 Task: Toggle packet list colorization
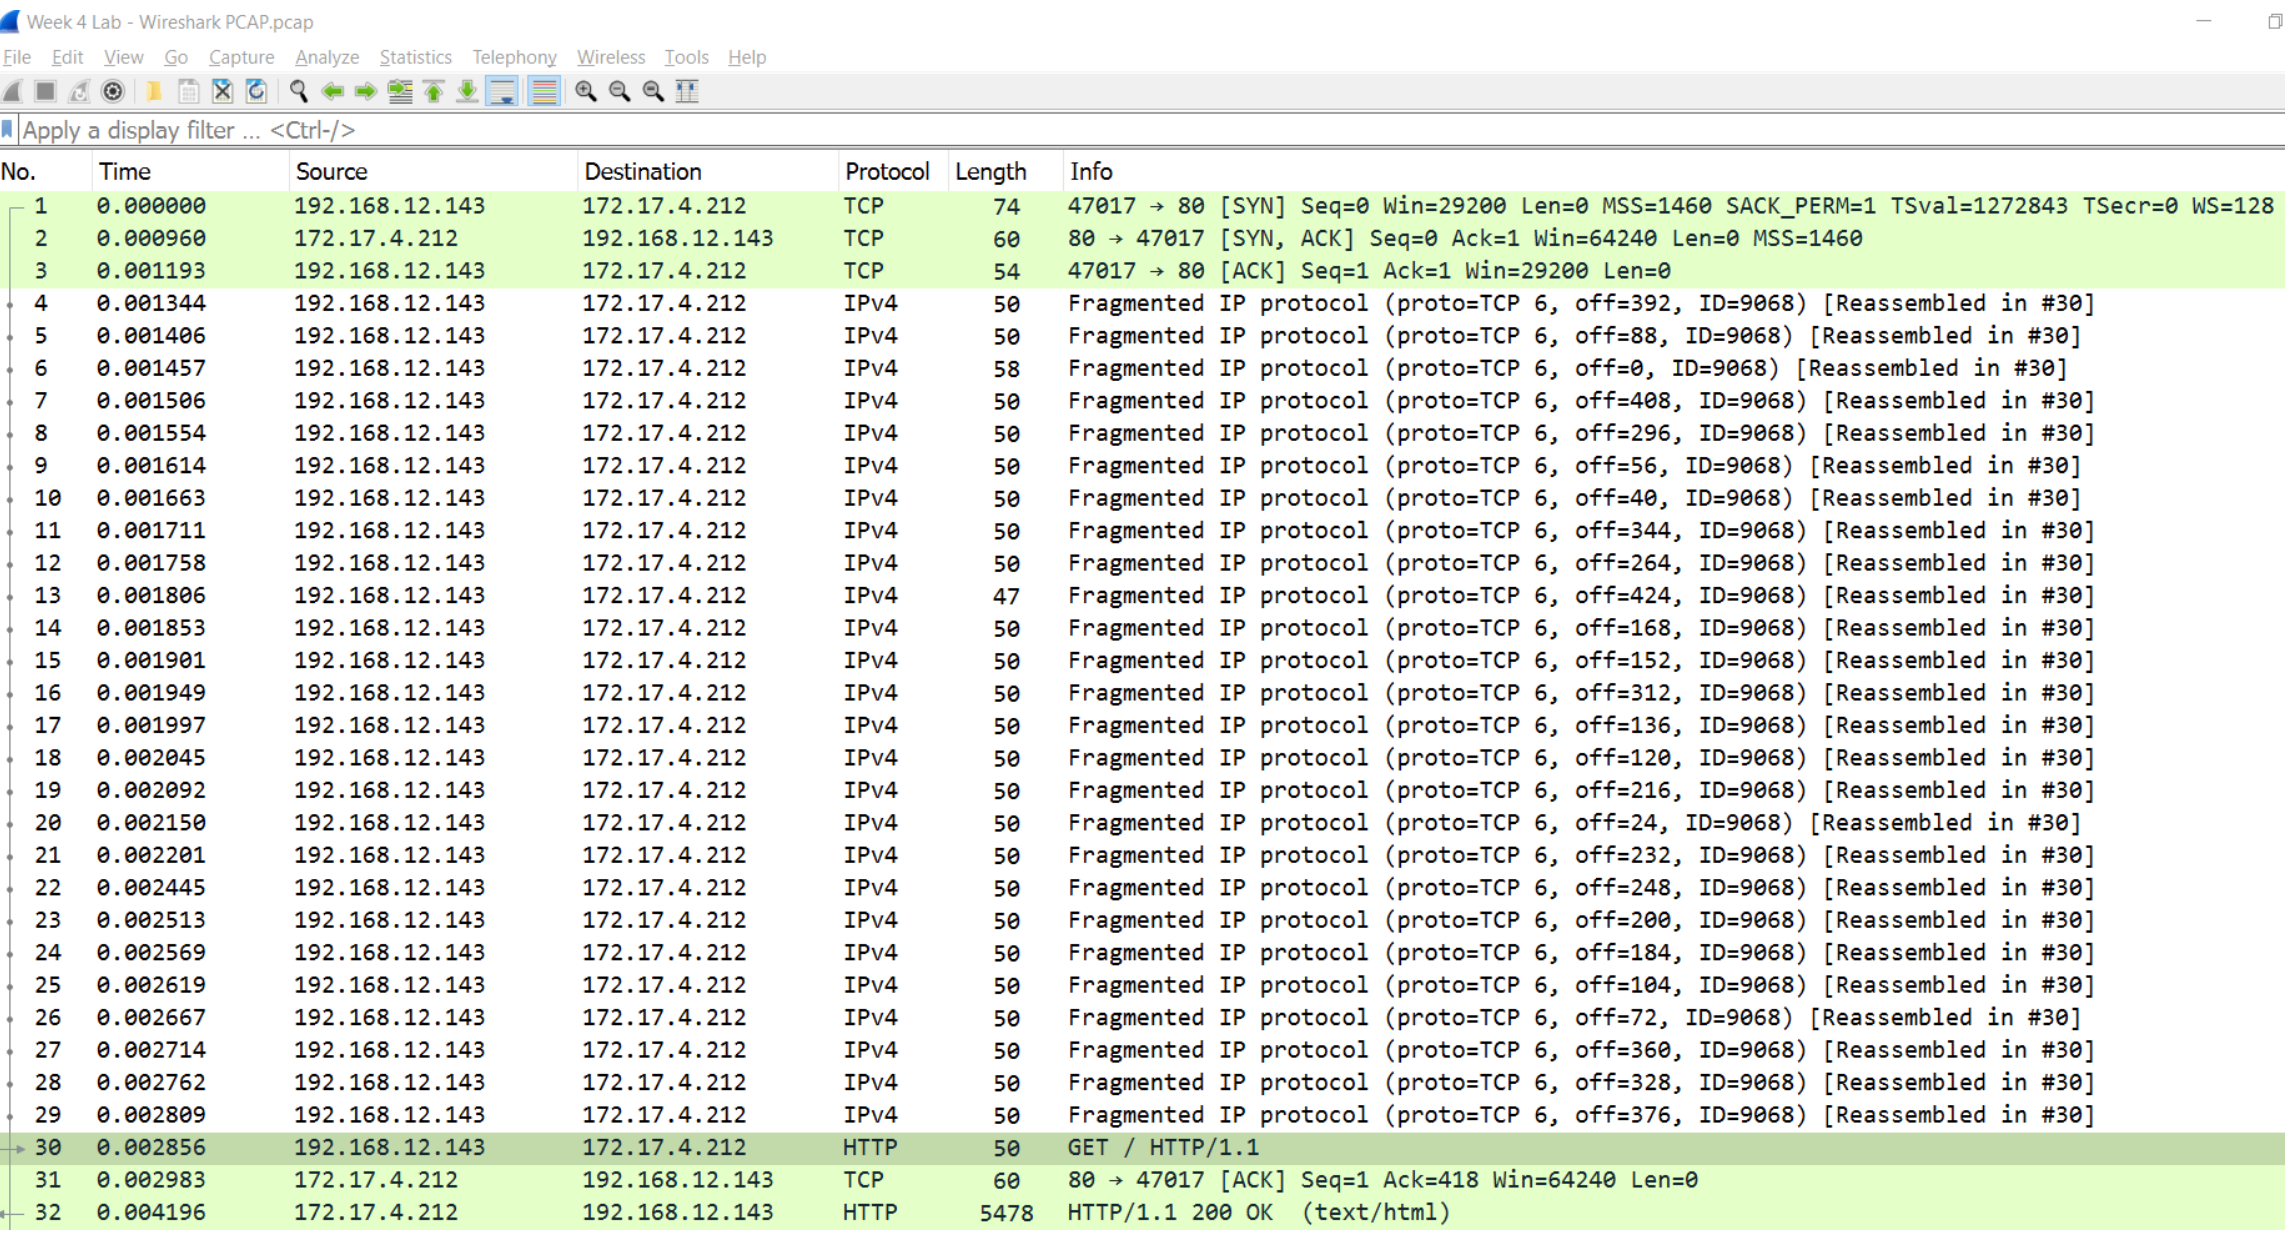[543, 91]
